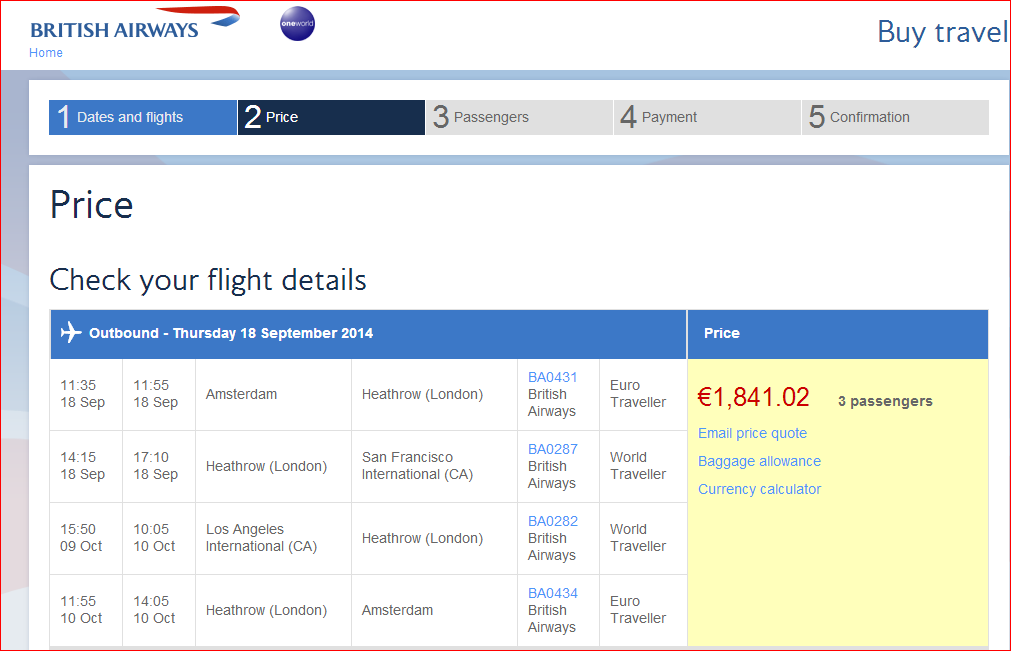Open the Currency calculator
Viewport: 1011px width, 651px height.
759,489
